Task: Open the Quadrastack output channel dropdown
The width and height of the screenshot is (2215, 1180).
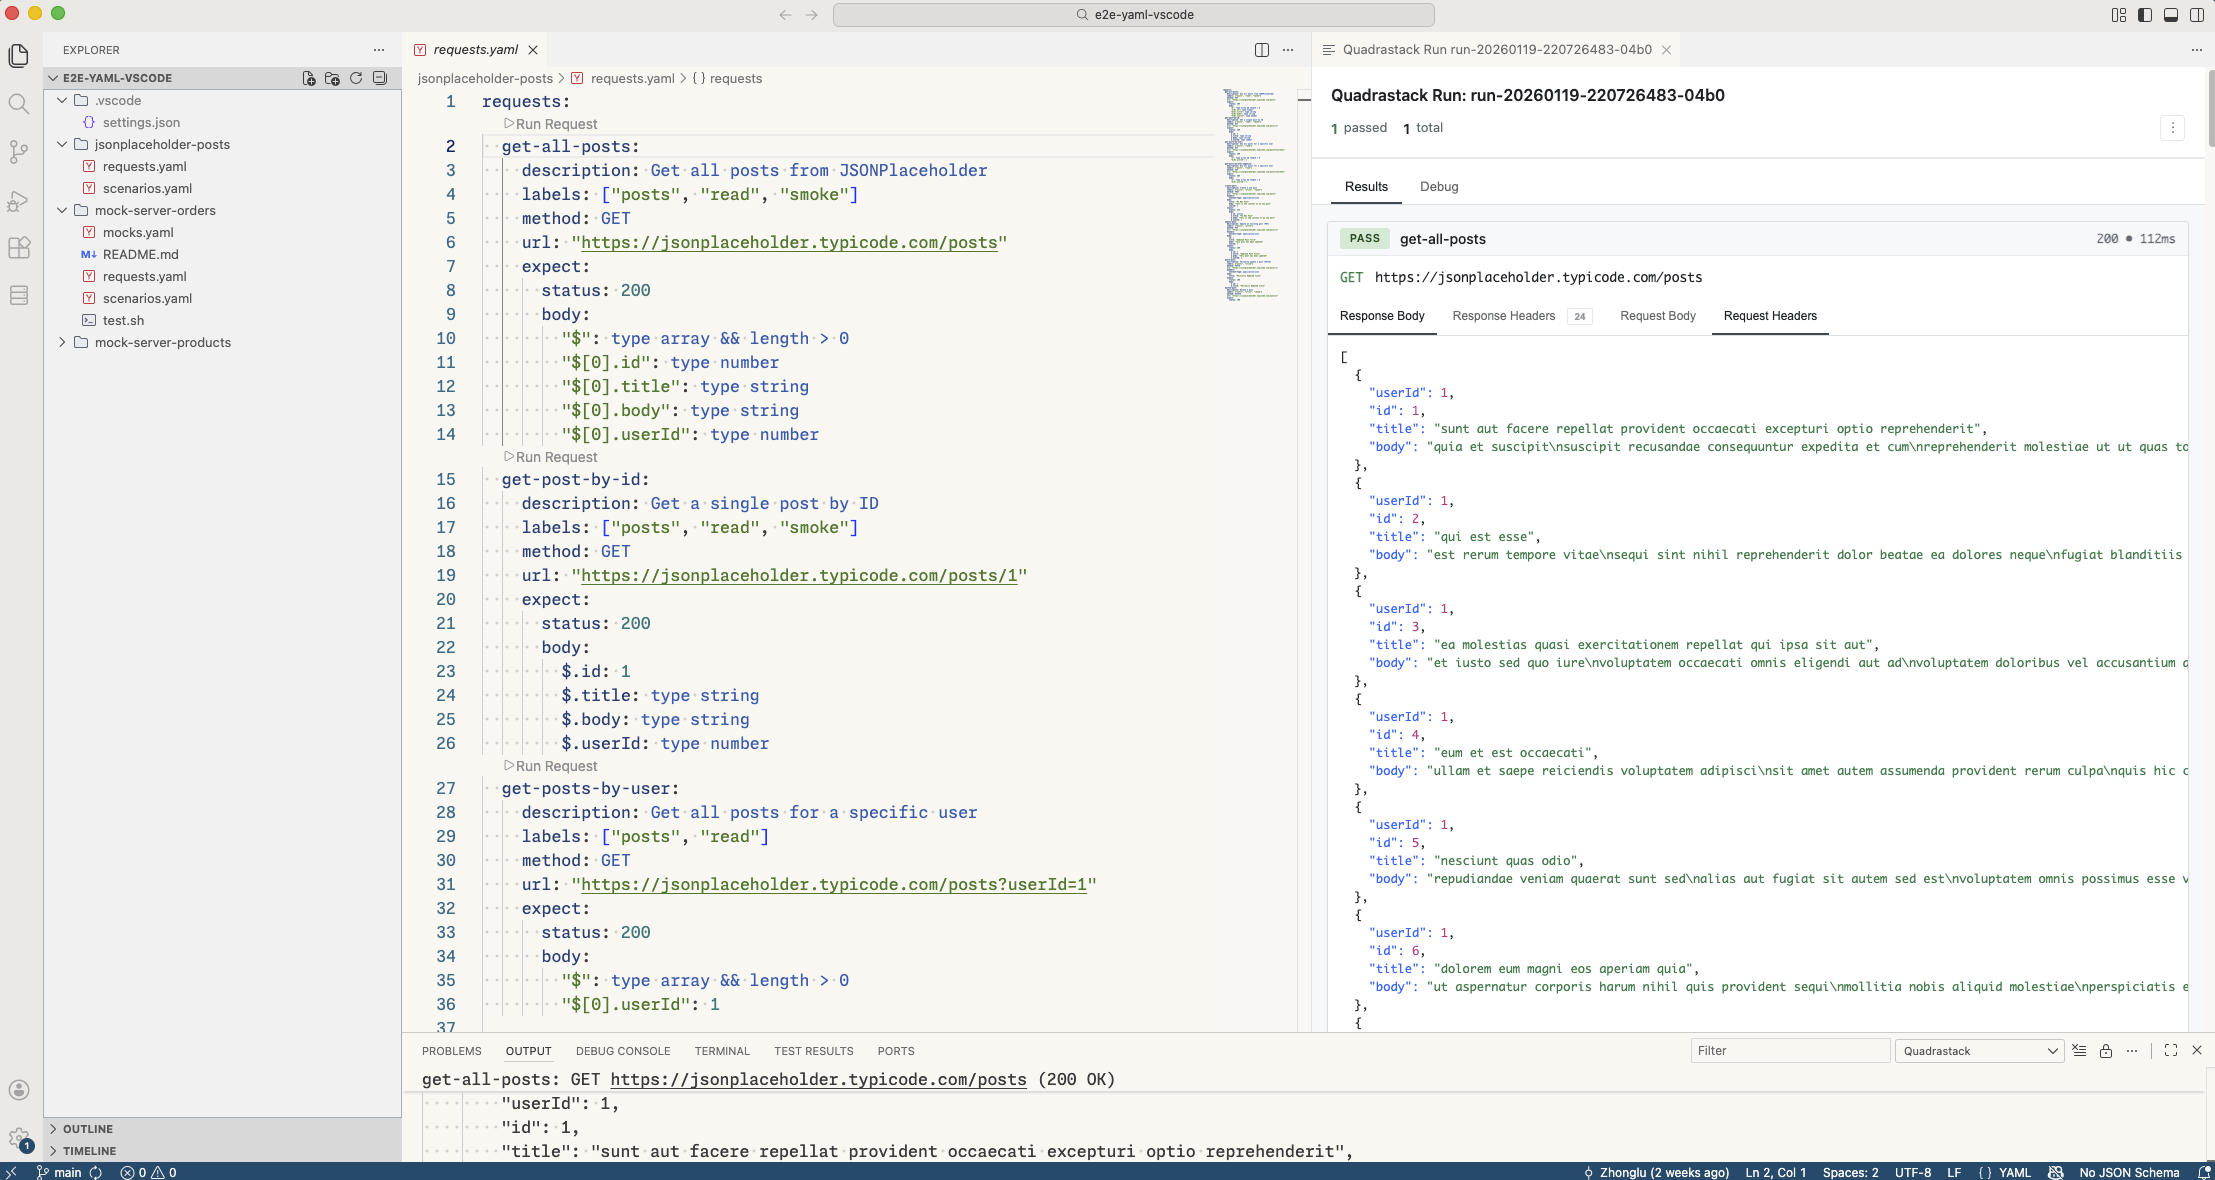Action: tap(1978, 1051)
